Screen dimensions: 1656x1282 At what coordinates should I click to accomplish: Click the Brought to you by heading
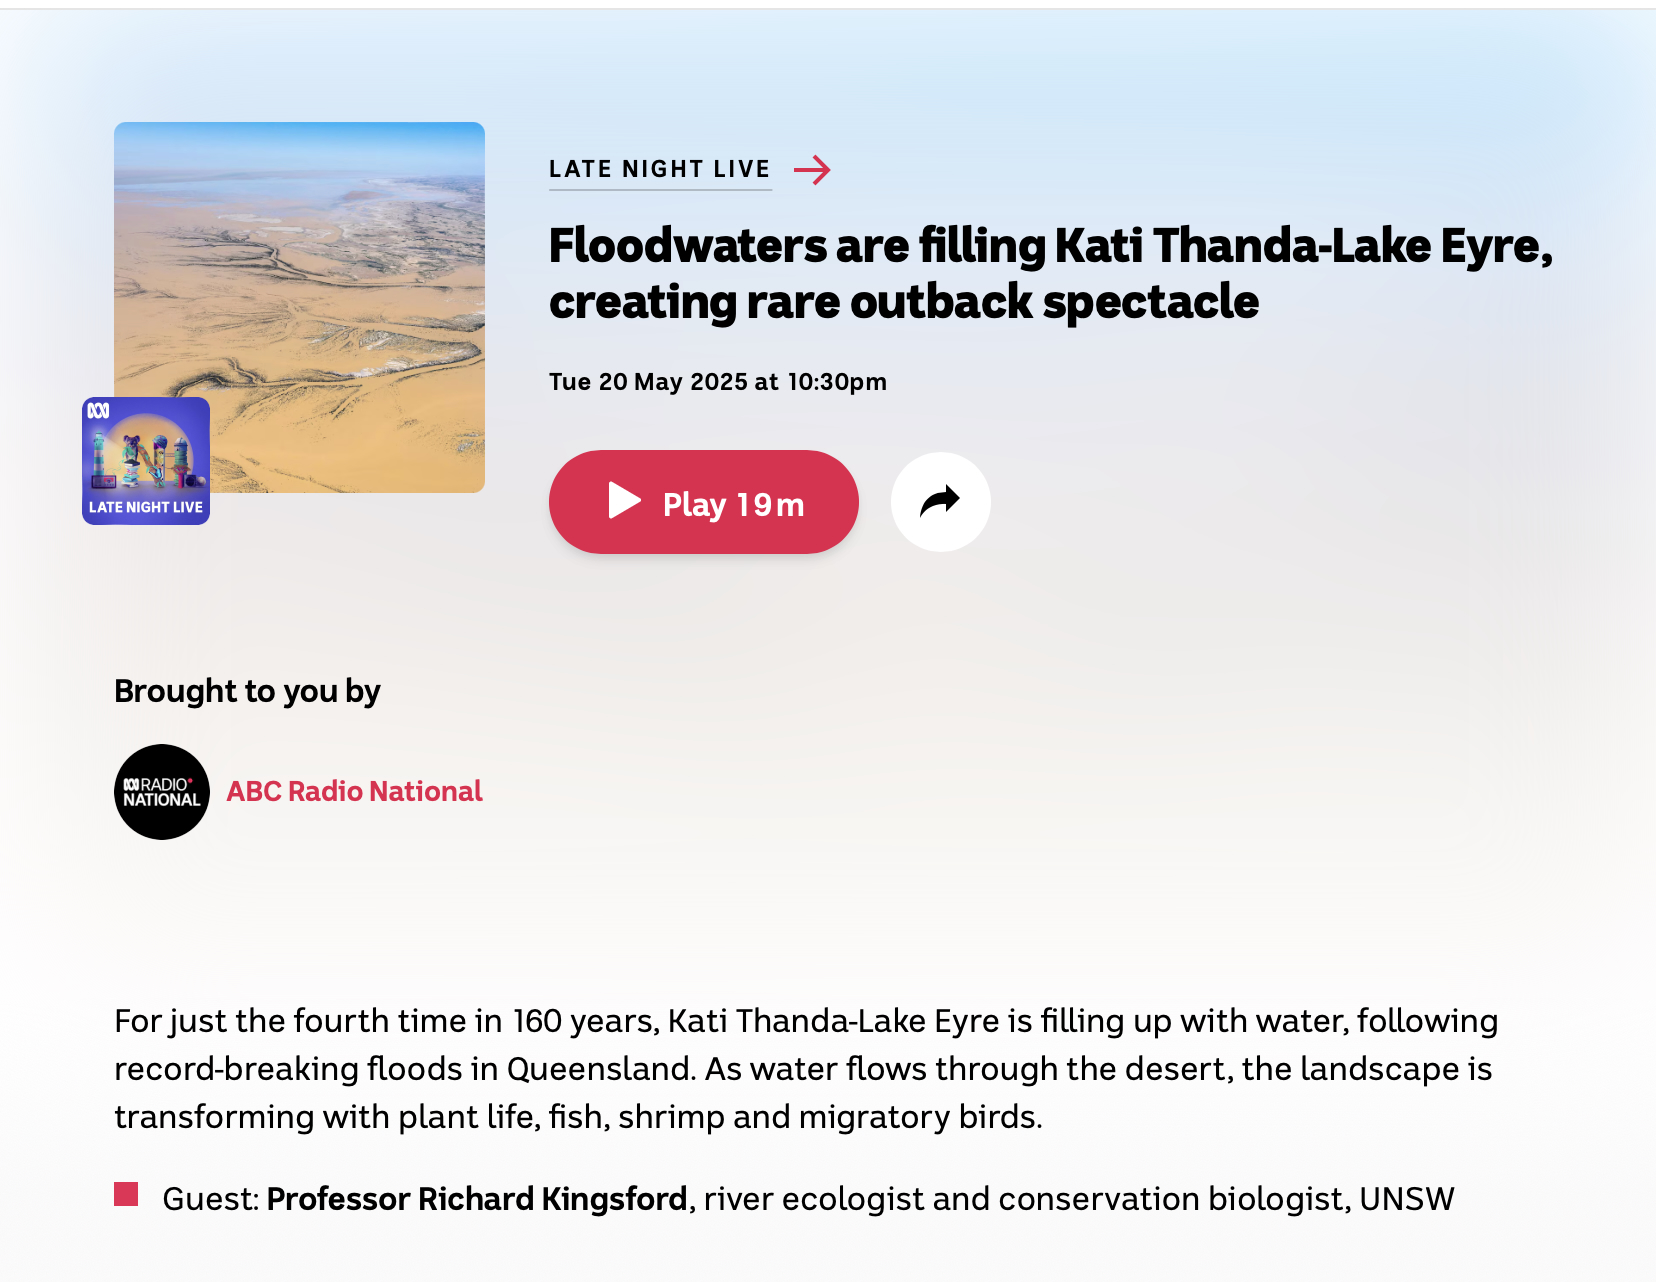247,691
